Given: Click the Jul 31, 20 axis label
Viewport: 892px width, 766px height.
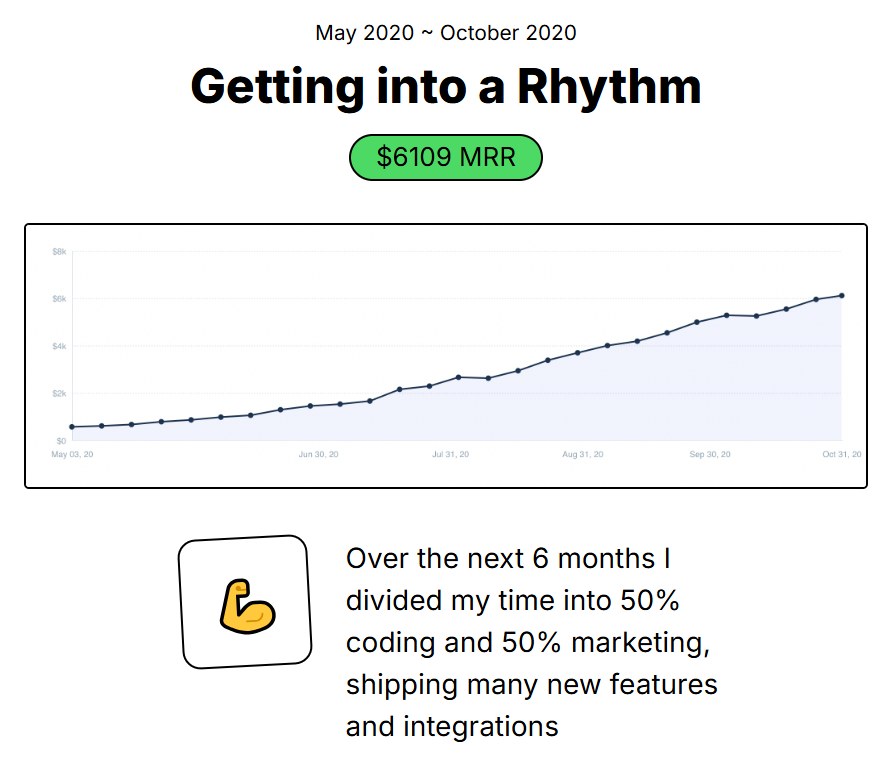Looking at the screenshot, I should coord(451,454).
